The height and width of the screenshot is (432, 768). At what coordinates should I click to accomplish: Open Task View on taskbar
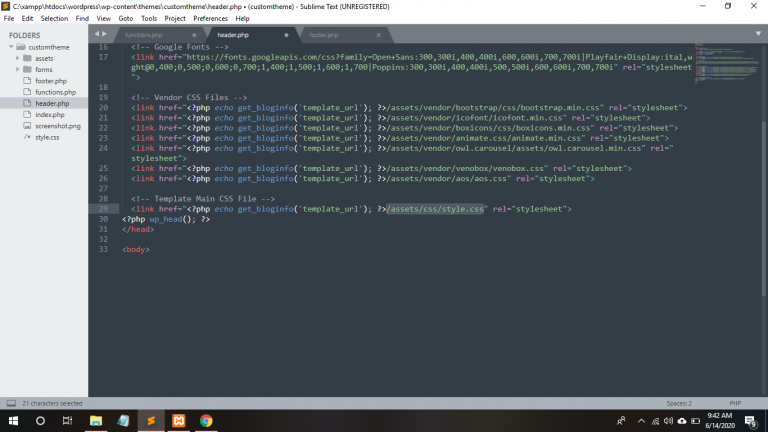click(x=68, y=421)
